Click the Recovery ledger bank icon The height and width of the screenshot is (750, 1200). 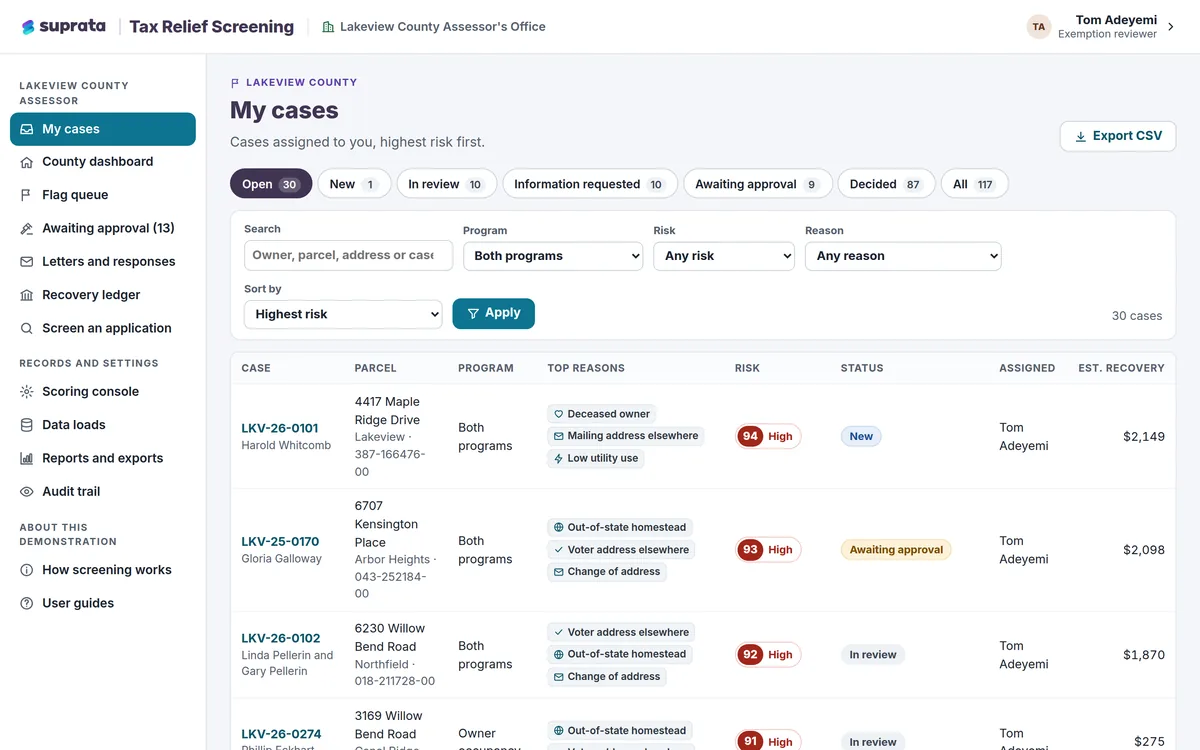coord(27,295)
